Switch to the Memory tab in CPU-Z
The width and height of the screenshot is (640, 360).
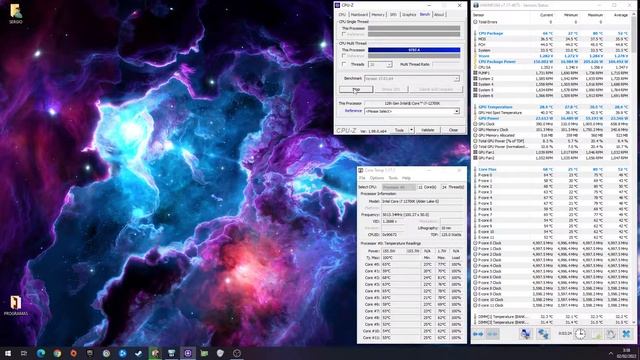click(x=378, y=15)
